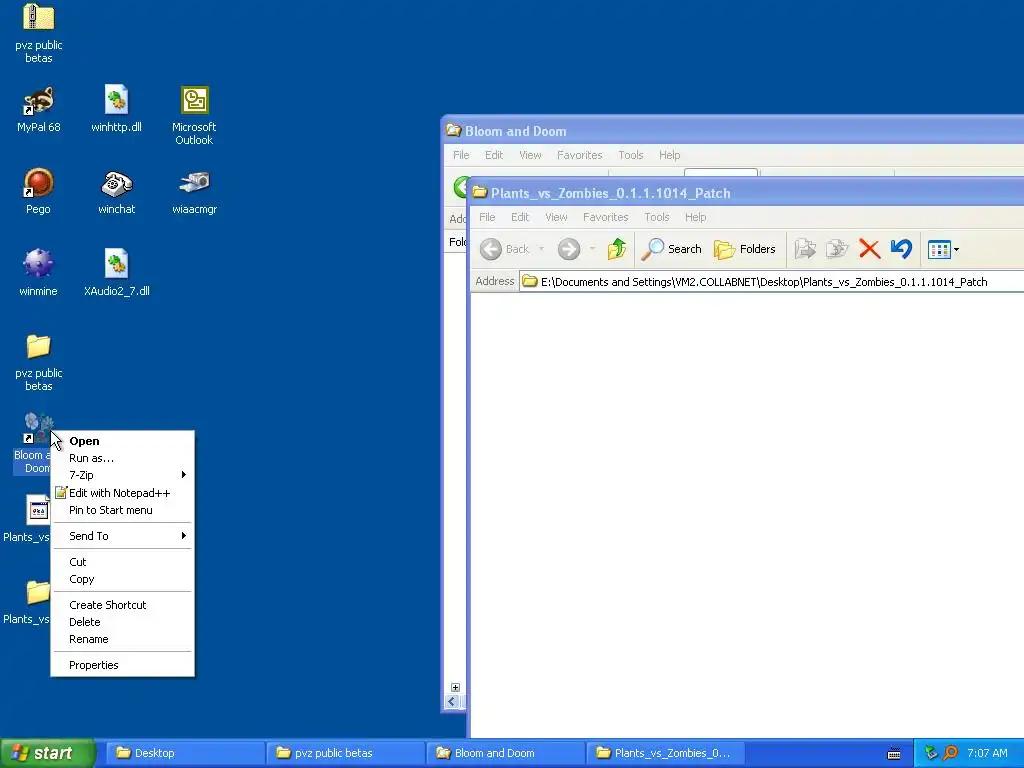Screen dimensions: 1024x768
Task: Switch to pvz public betas taskbar button
Action: pos(344,753)
